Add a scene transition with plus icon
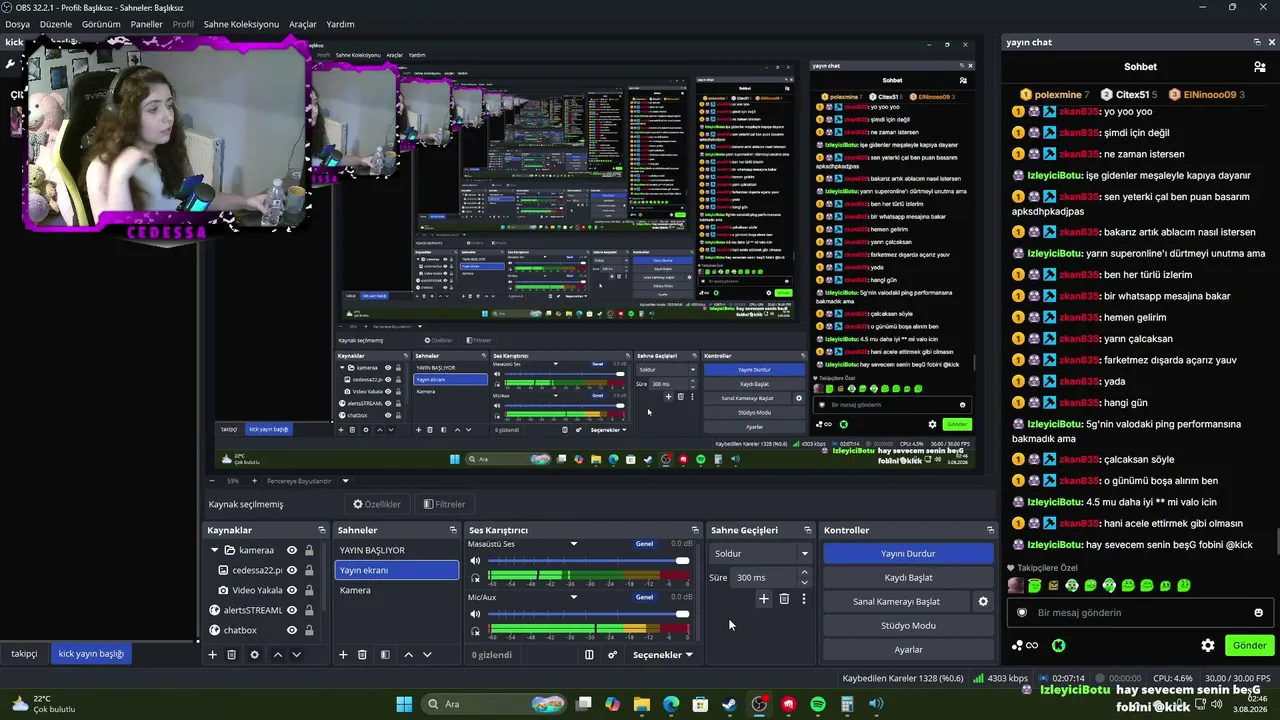 pos(764,599)
